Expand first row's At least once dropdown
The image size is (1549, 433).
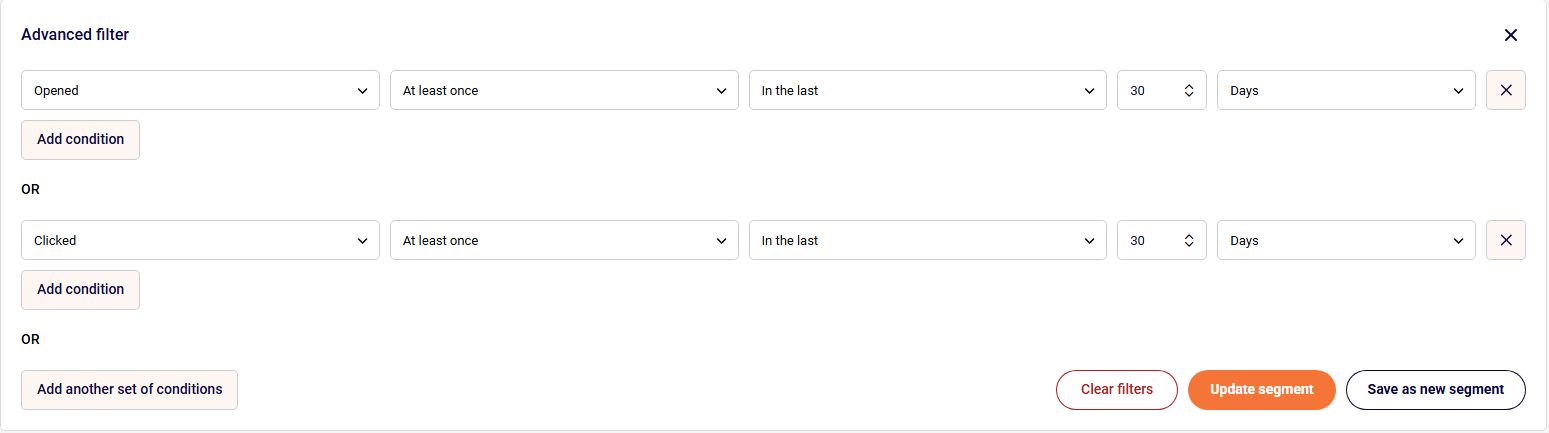[x=564, y=90]
